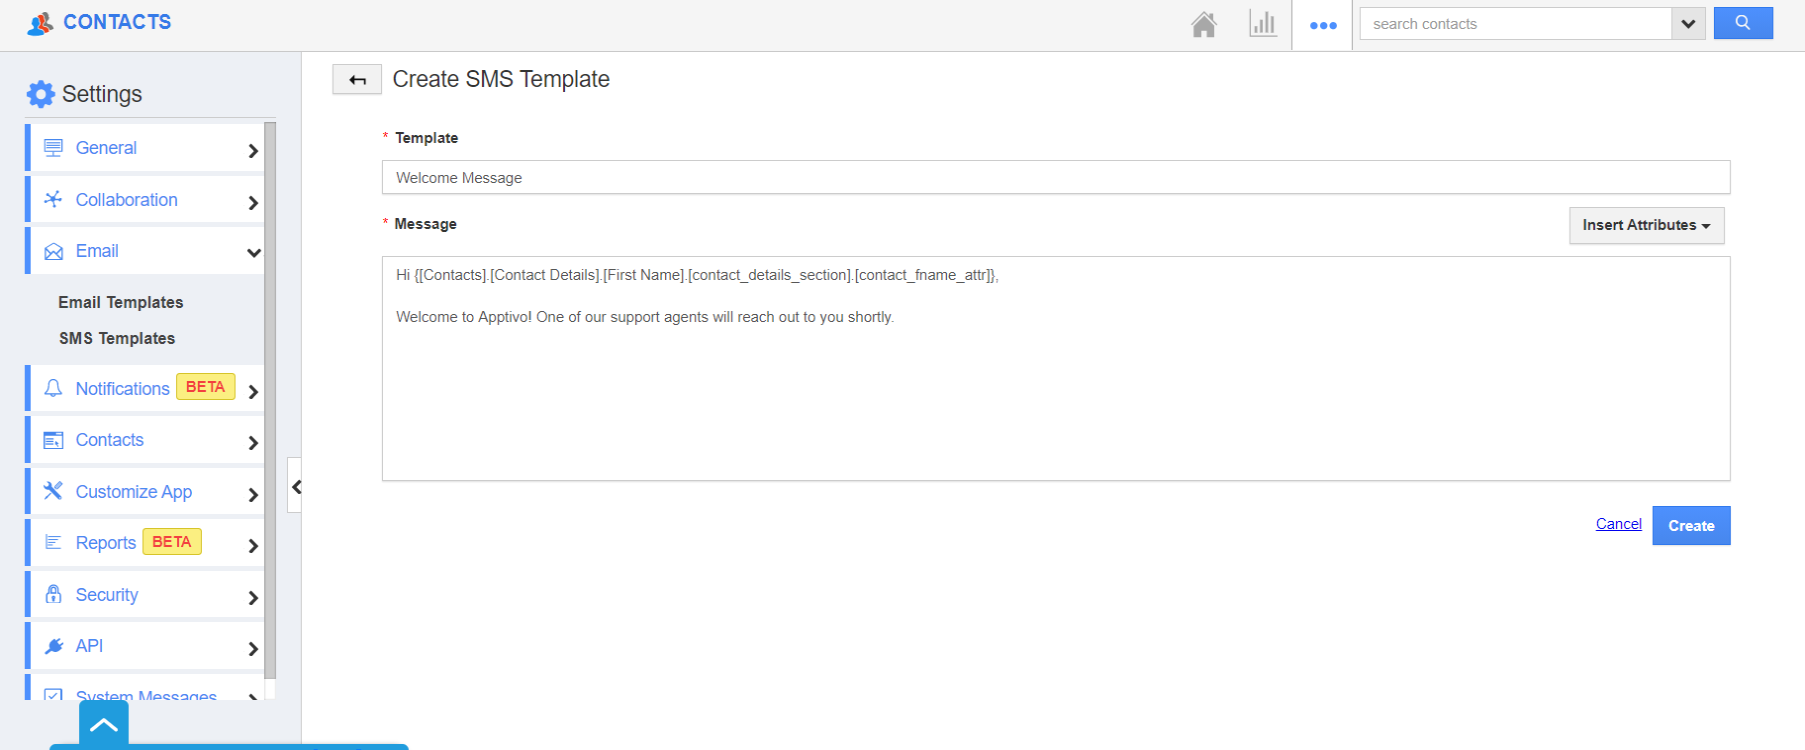Collapse the Email settings section
The width and height of the screenshot is (1805, 750).
point(253,252)
